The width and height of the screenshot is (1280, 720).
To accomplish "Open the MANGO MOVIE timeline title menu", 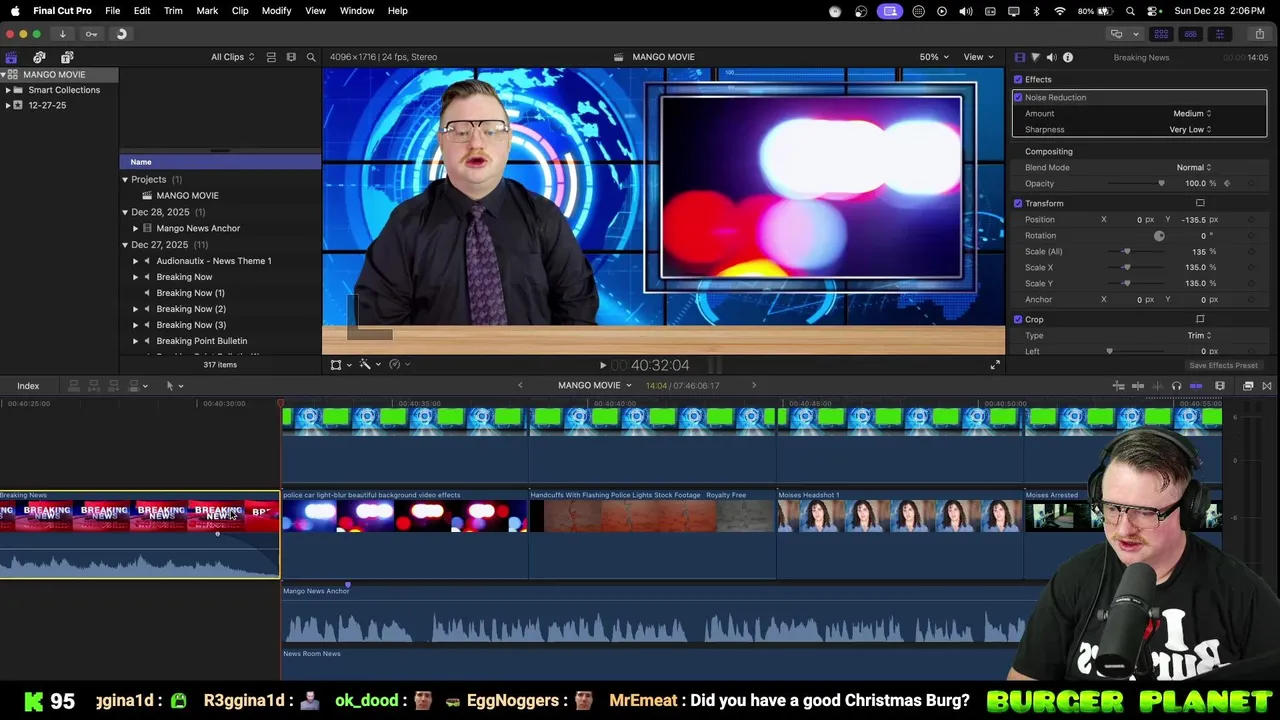I will [595, 386].
